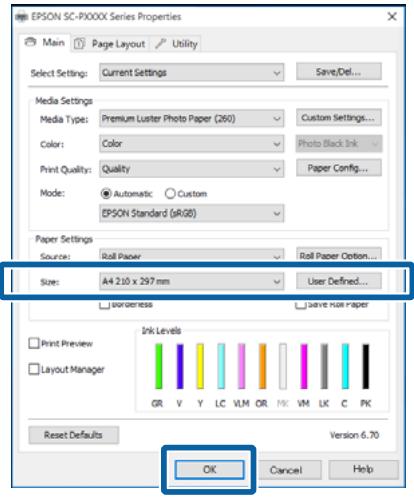Close the EPSON Properties dialog

392,16
